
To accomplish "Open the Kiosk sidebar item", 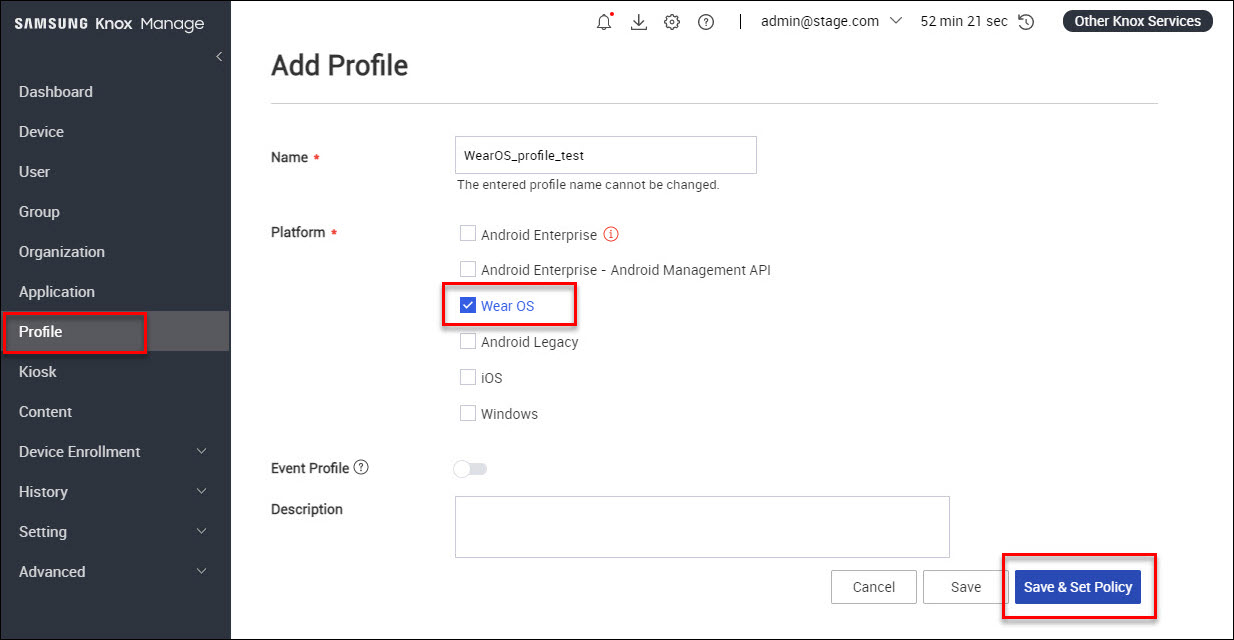I will point(38,372).
